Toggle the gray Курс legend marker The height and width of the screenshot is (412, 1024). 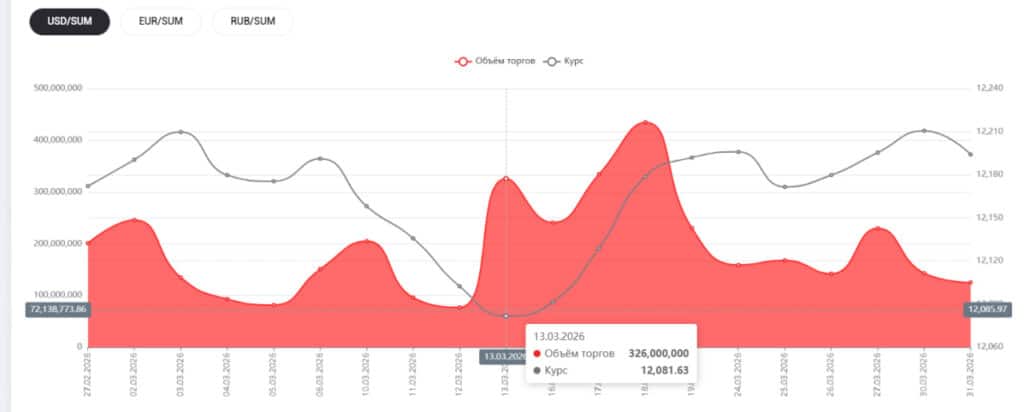pos(551,62)
